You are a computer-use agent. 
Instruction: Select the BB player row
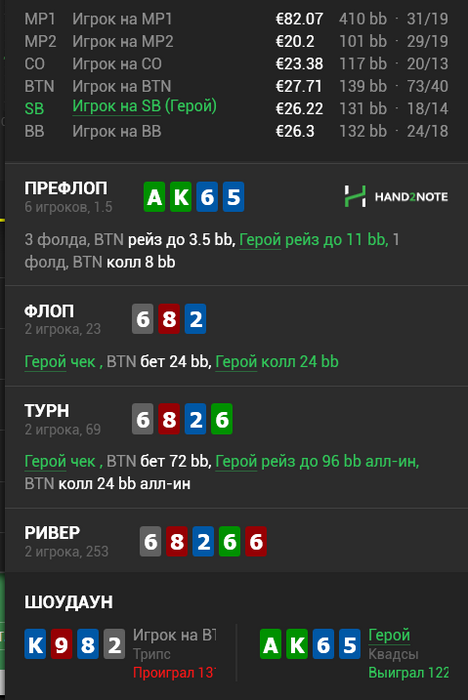tap(236, 131)
